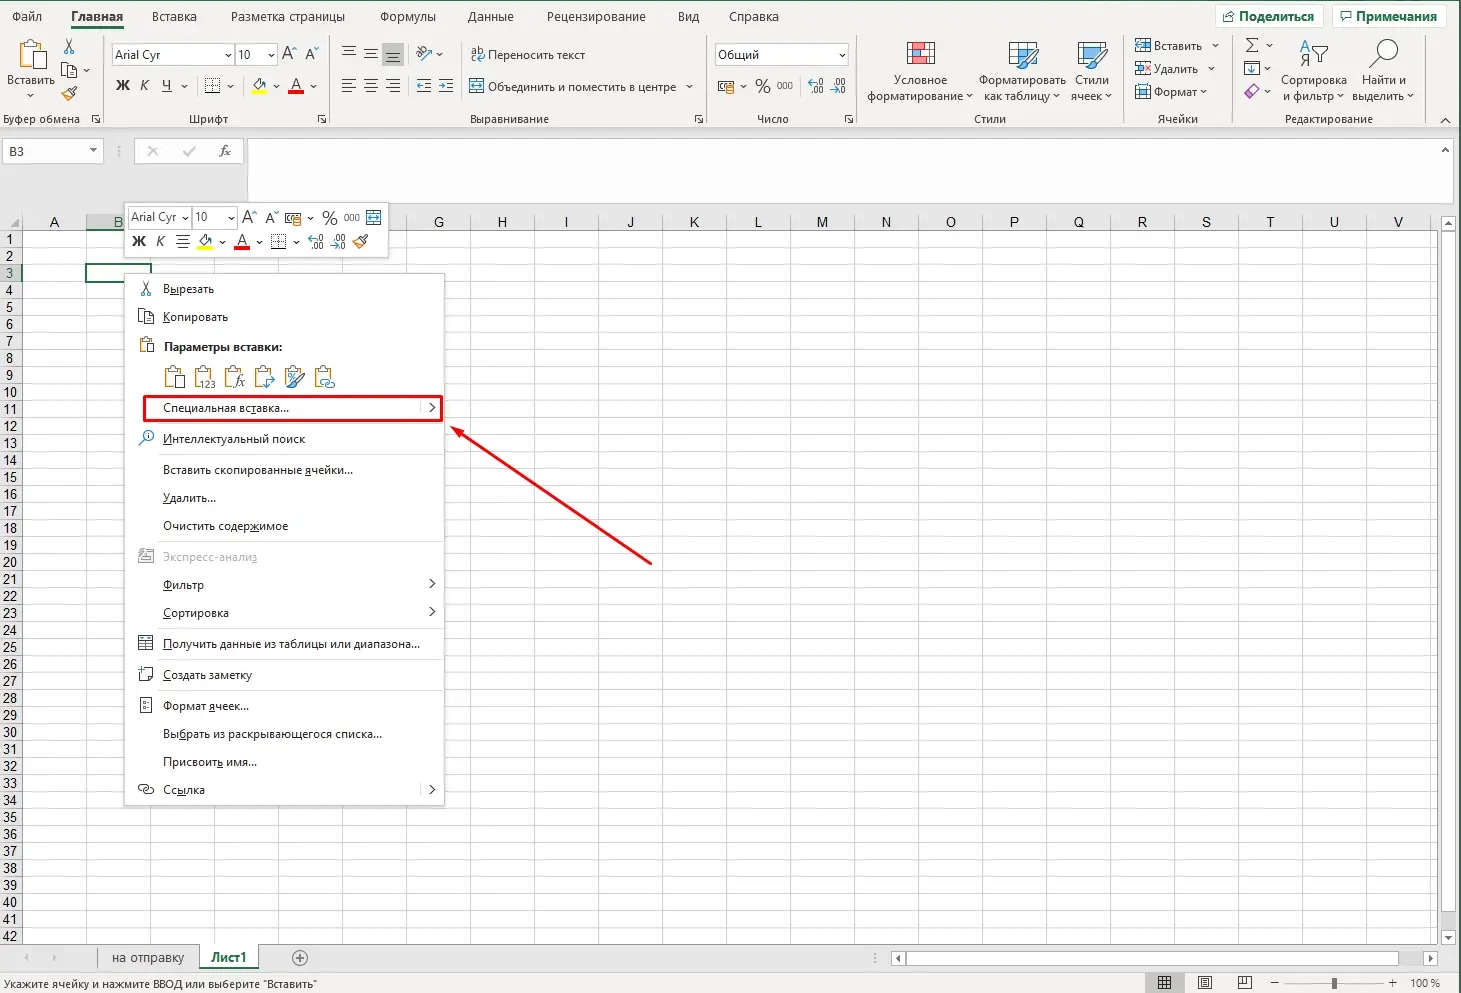The height and width of the screenshot is (993, 1461).
Task: Click mini toolbar Format Painter brush
Action: [361, 242]
